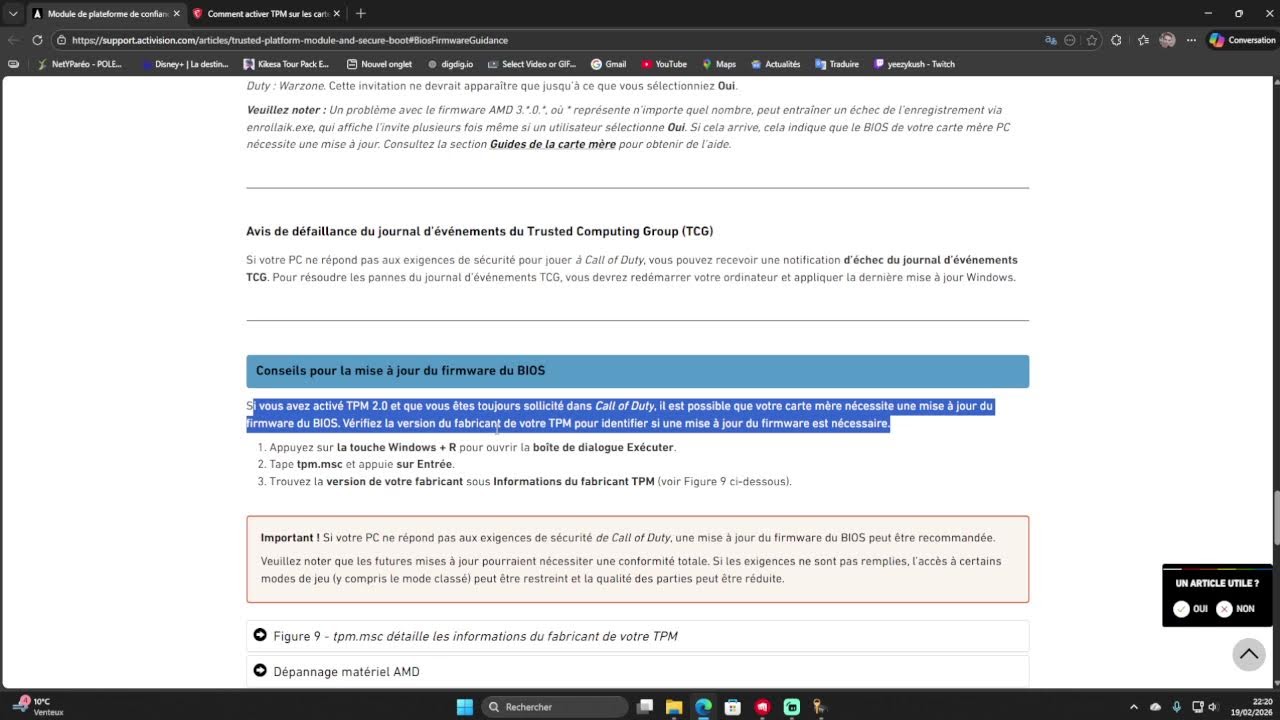This screenshot has width=1280, height=720.
Task: Open File Explorer from the taskbar
Action: [x=674, y=707]
